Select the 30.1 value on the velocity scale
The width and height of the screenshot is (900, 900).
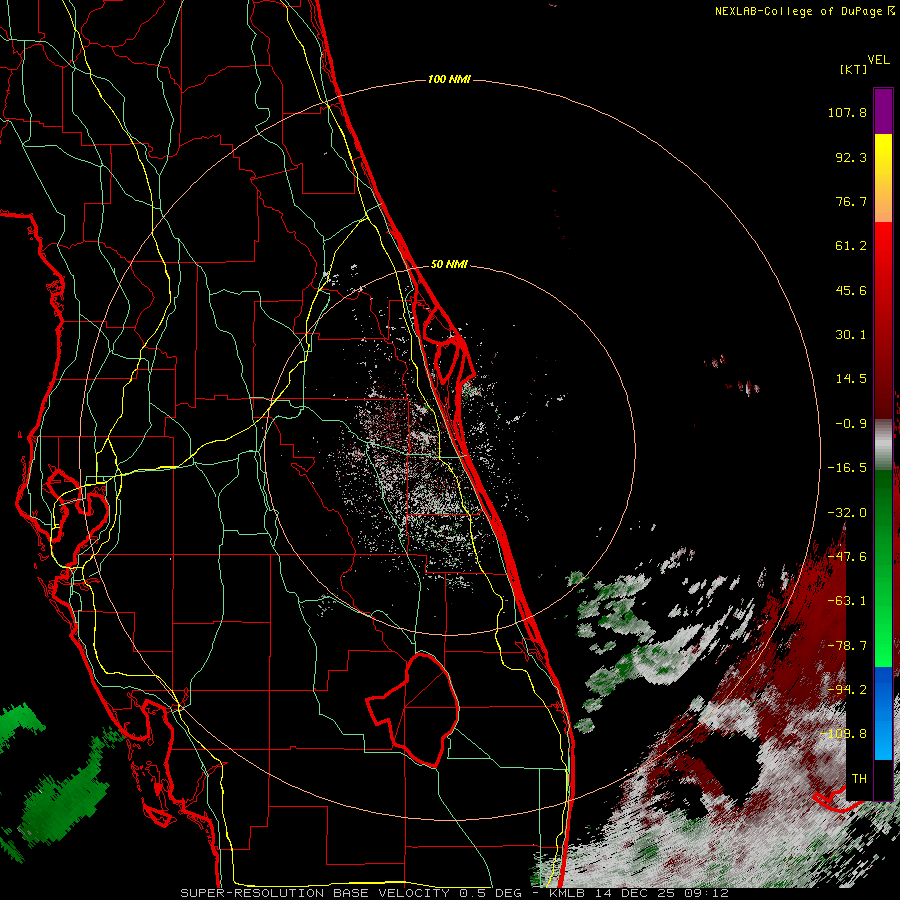[x=851, y=335]
